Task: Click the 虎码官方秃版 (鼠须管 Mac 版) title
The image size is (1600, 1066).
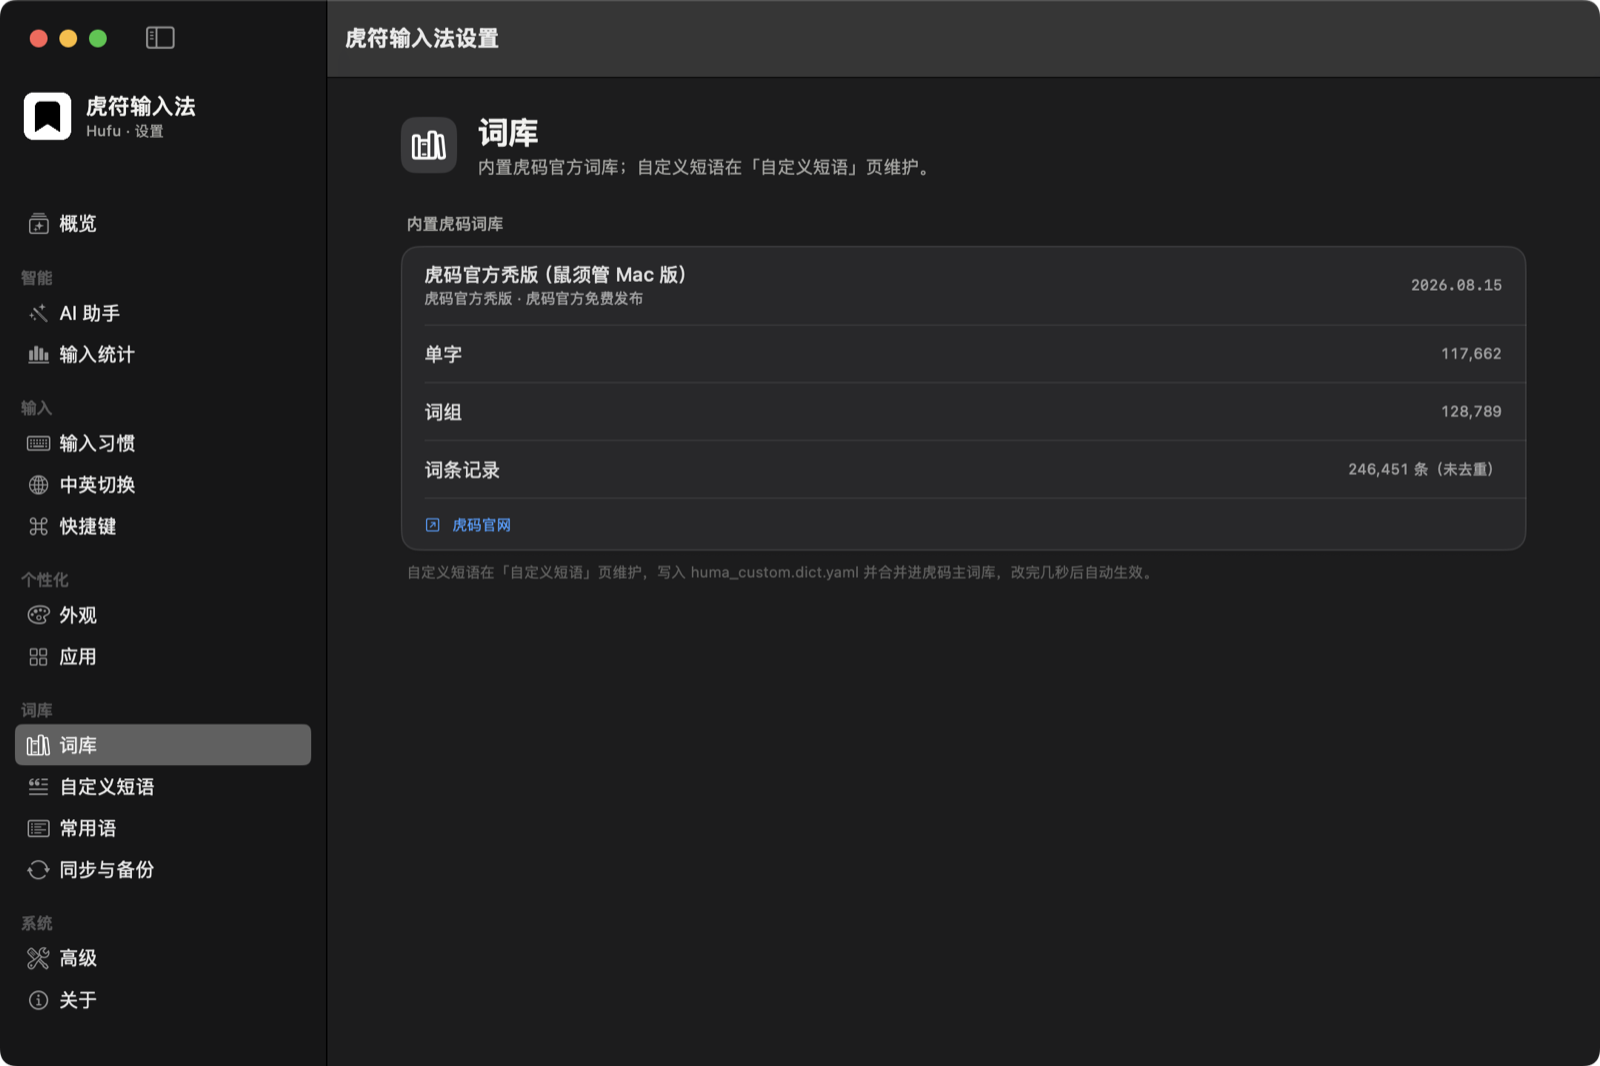Action: click(x=555, y=275)
